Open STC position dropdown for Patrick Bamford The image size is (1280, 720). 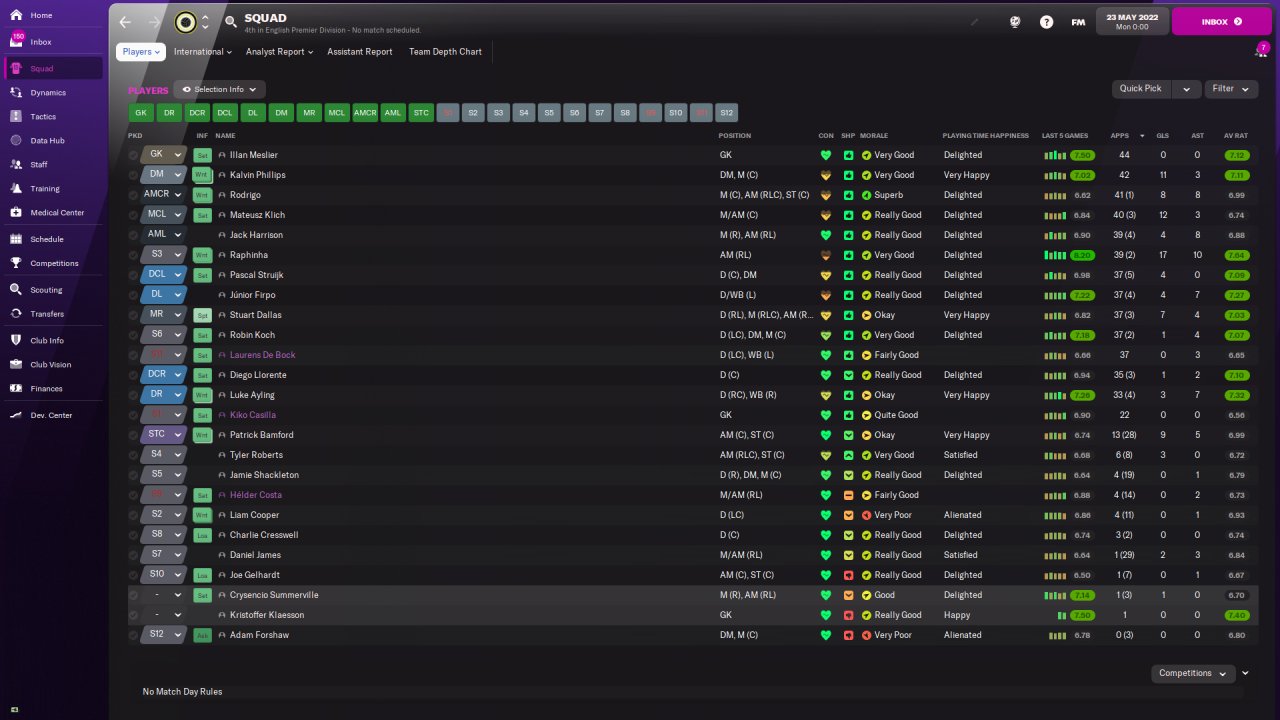coord(164,435)
